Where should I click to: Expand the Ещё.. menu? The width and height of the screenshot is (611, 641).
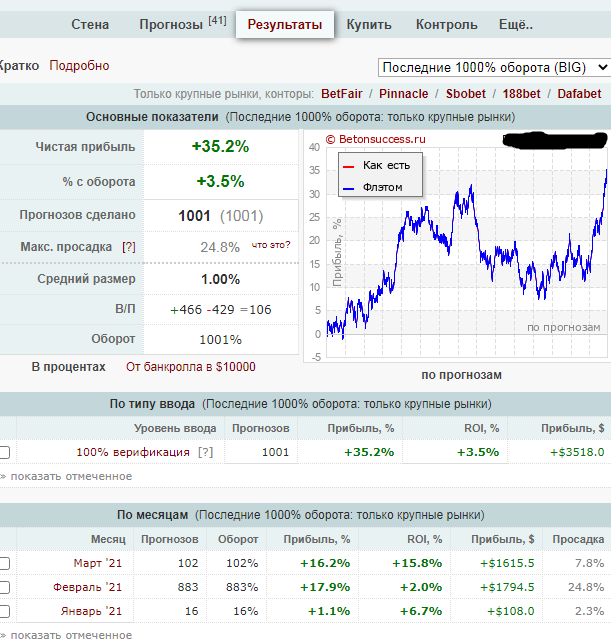(514, 25)
